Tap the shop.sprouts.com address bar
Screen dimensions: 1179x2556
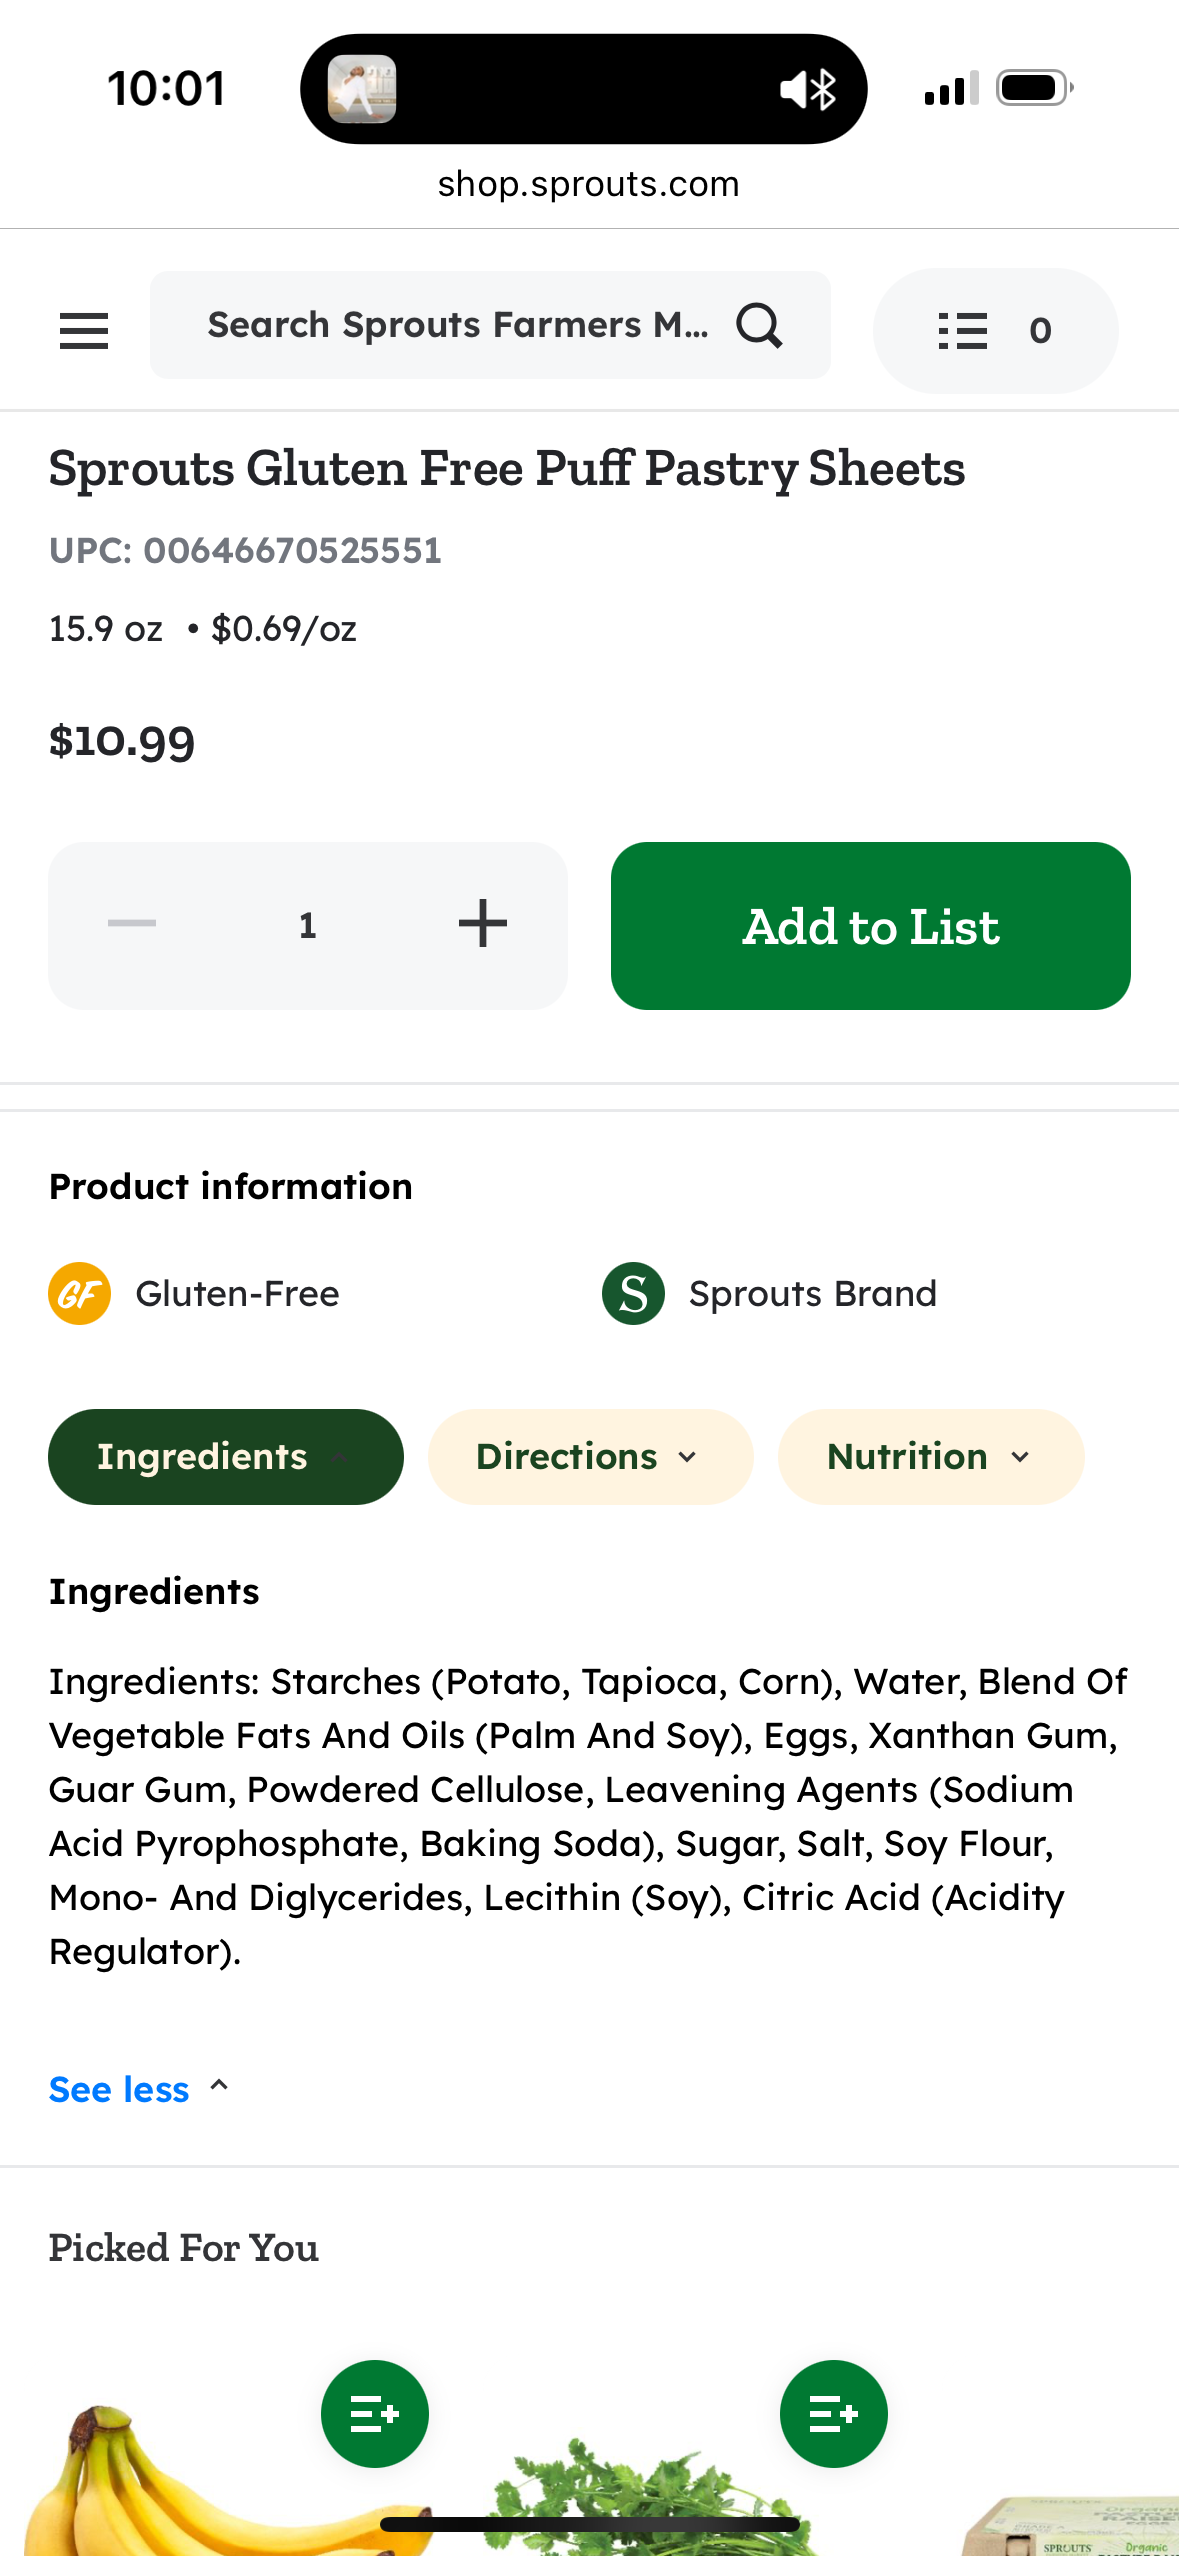[x=588, y=185]
